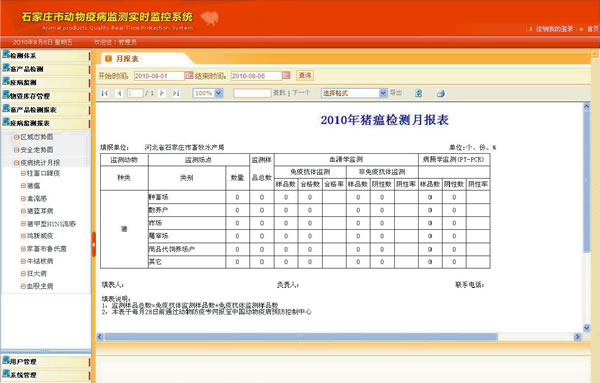The height and width of the screenshot is (383, 600).
Task: Click the down arrow of vertical scrollbar
Action: [587, 328]
